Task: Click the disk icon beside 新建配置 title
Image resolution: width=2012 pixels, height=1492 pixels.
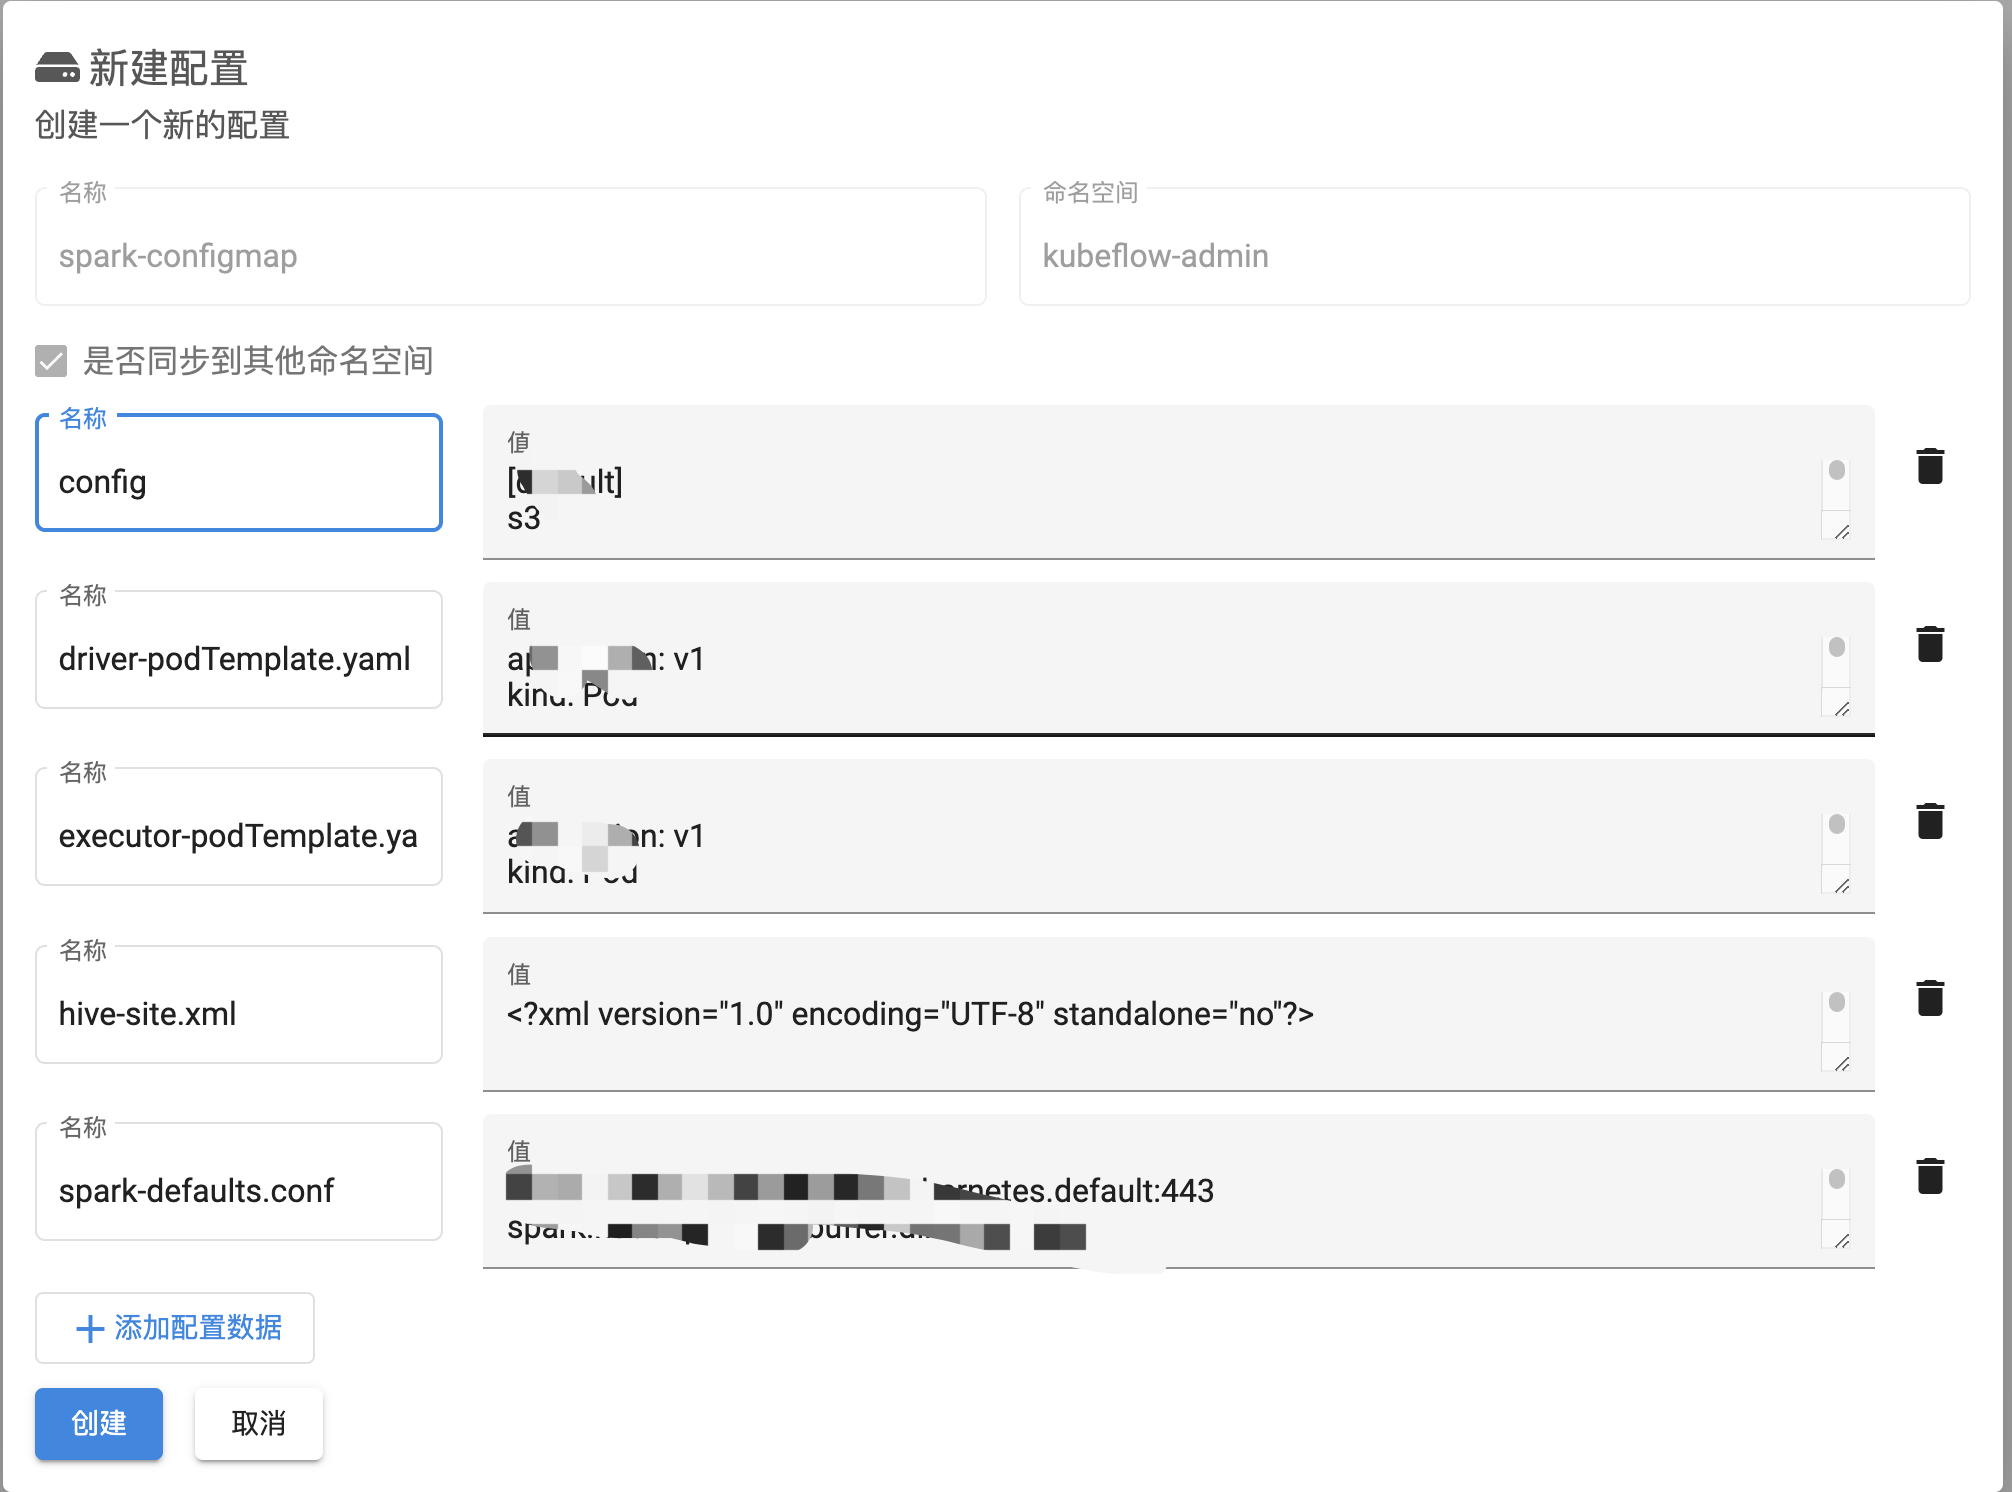Action: click(57, 68)
